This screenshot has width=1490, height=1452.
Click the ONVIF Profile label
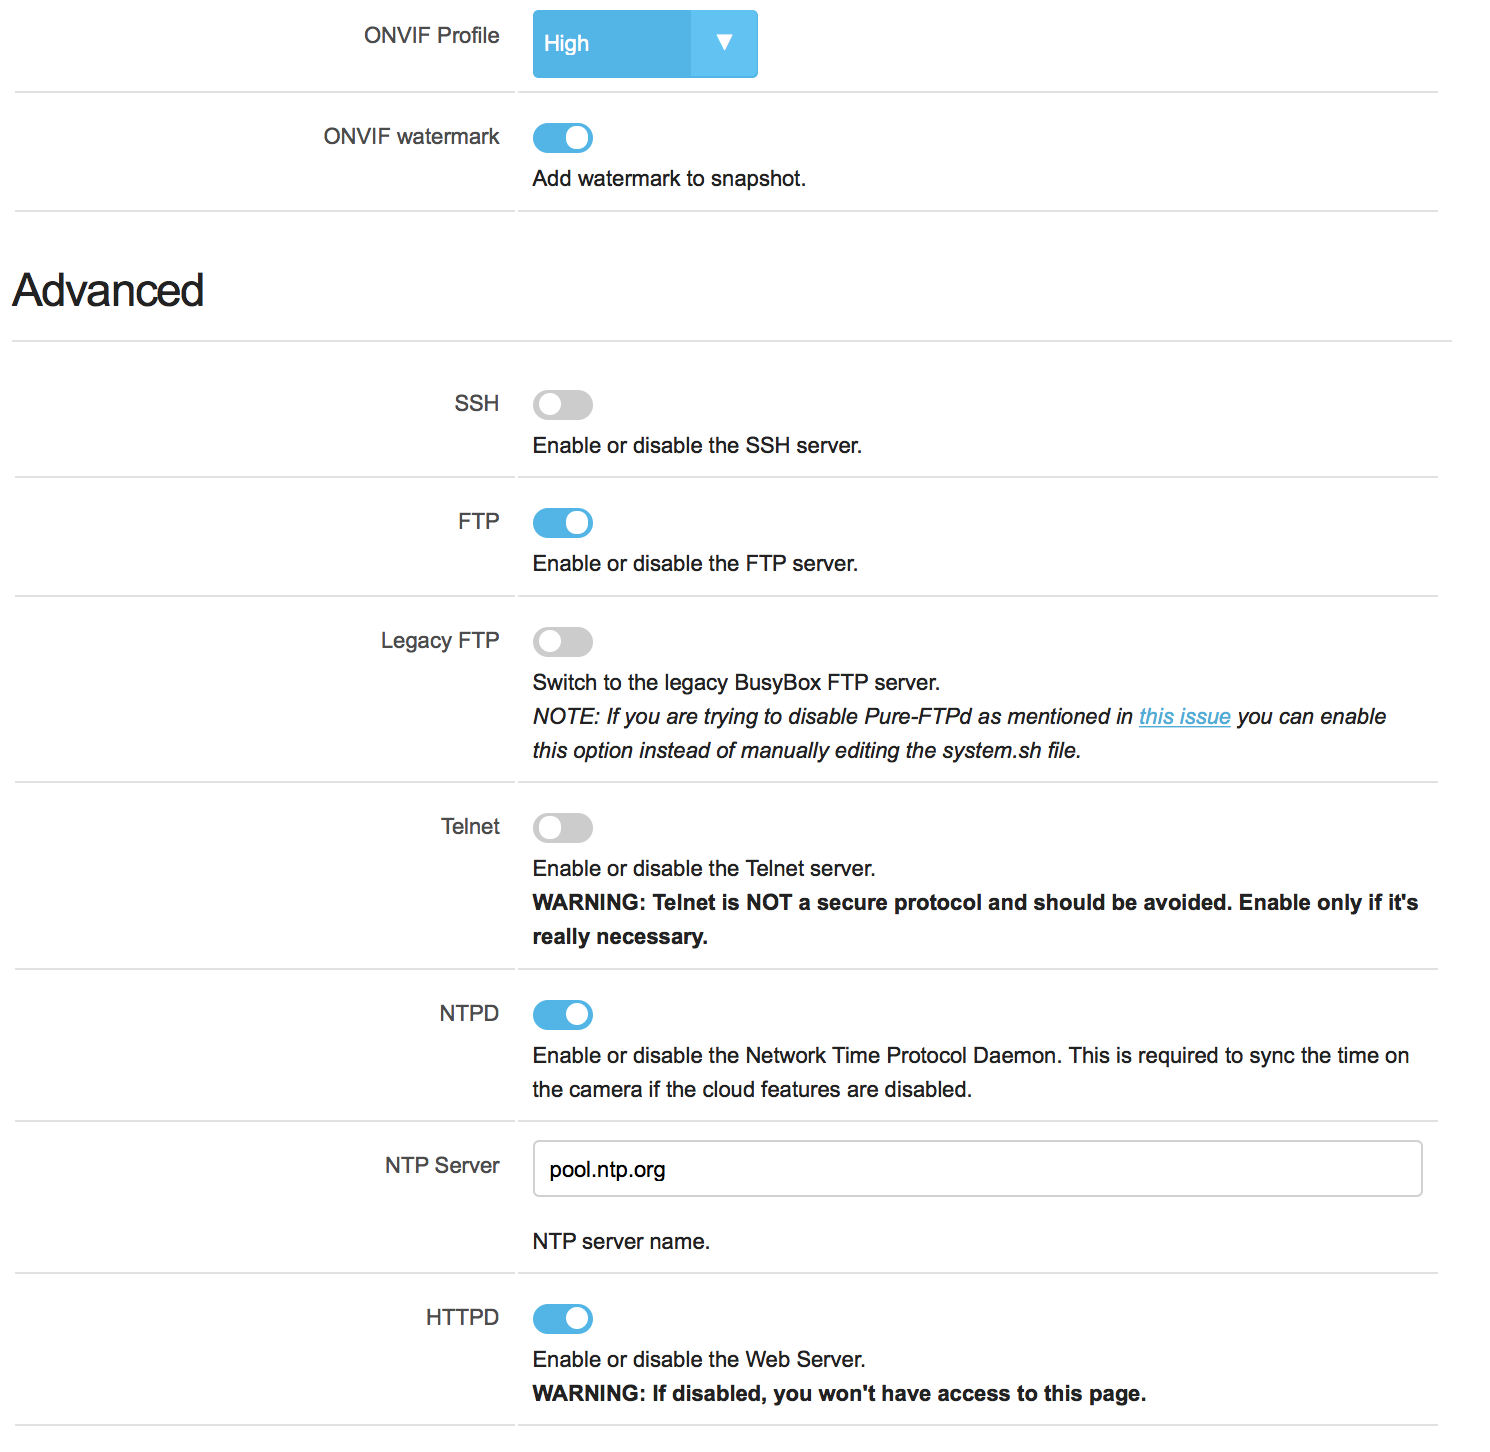(431, 36)
